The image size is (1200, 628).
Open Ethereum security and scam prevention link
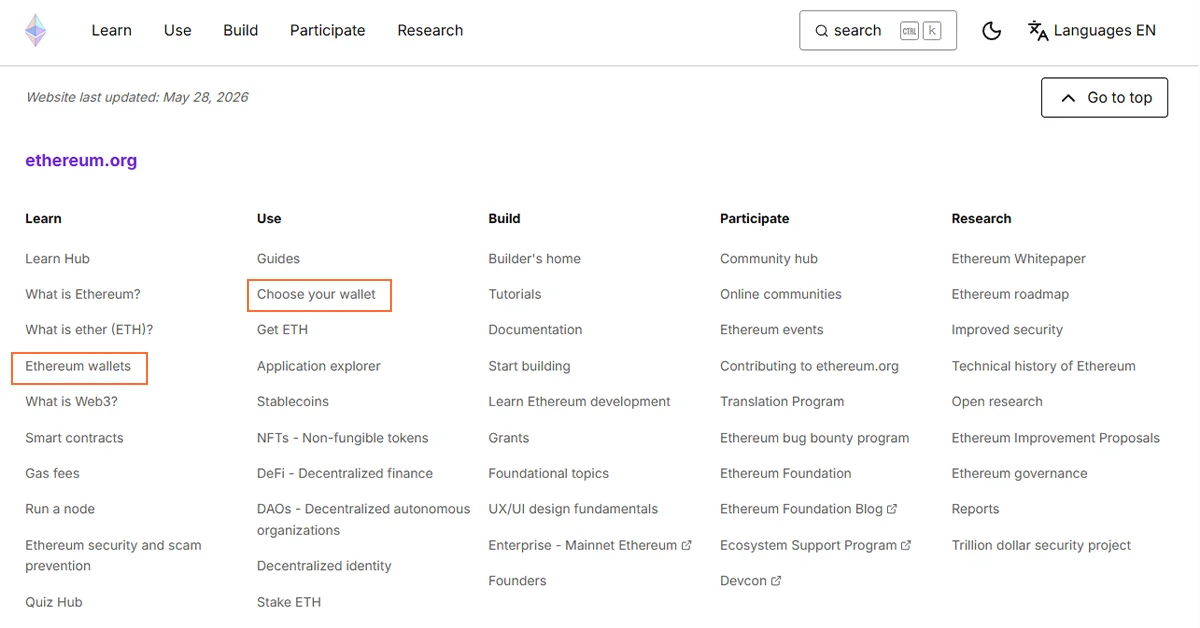pyautogui.click(x=113, y=555)
